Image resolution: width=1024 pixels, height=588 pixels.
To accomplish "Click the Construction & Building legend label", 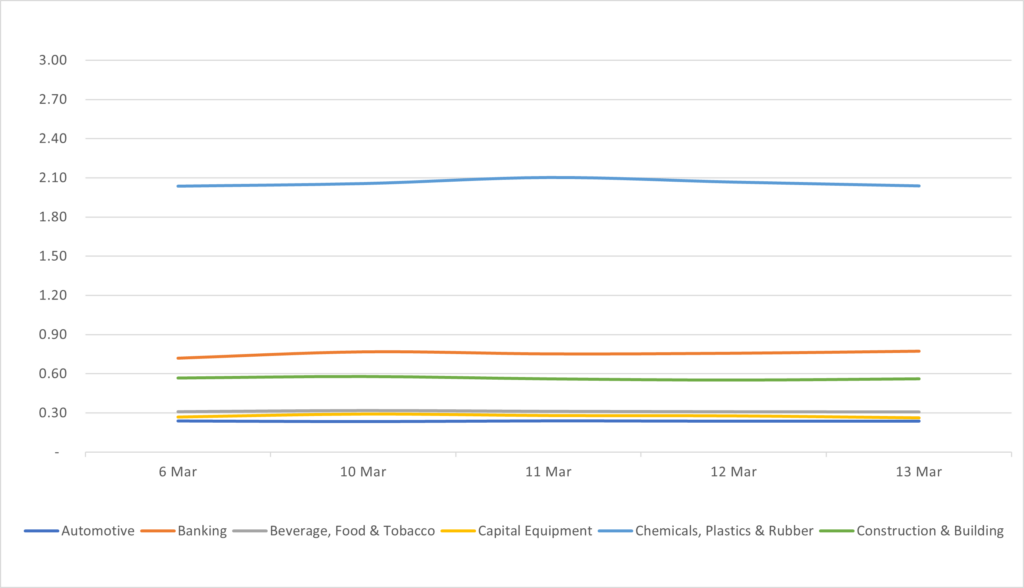I will [x=929, y=531].
